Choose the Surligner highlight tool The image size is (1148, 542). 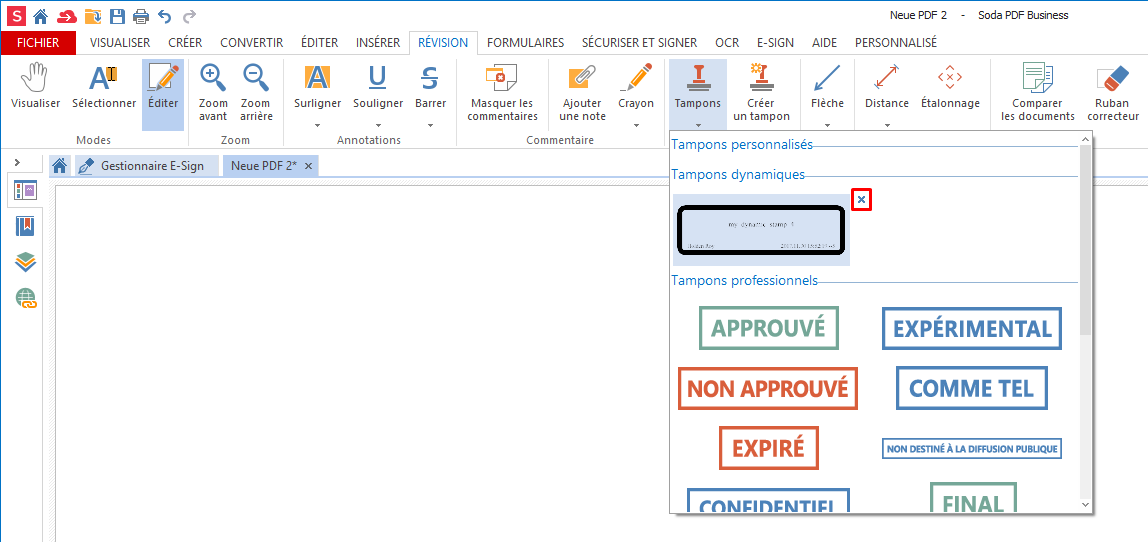pos(318,88)
